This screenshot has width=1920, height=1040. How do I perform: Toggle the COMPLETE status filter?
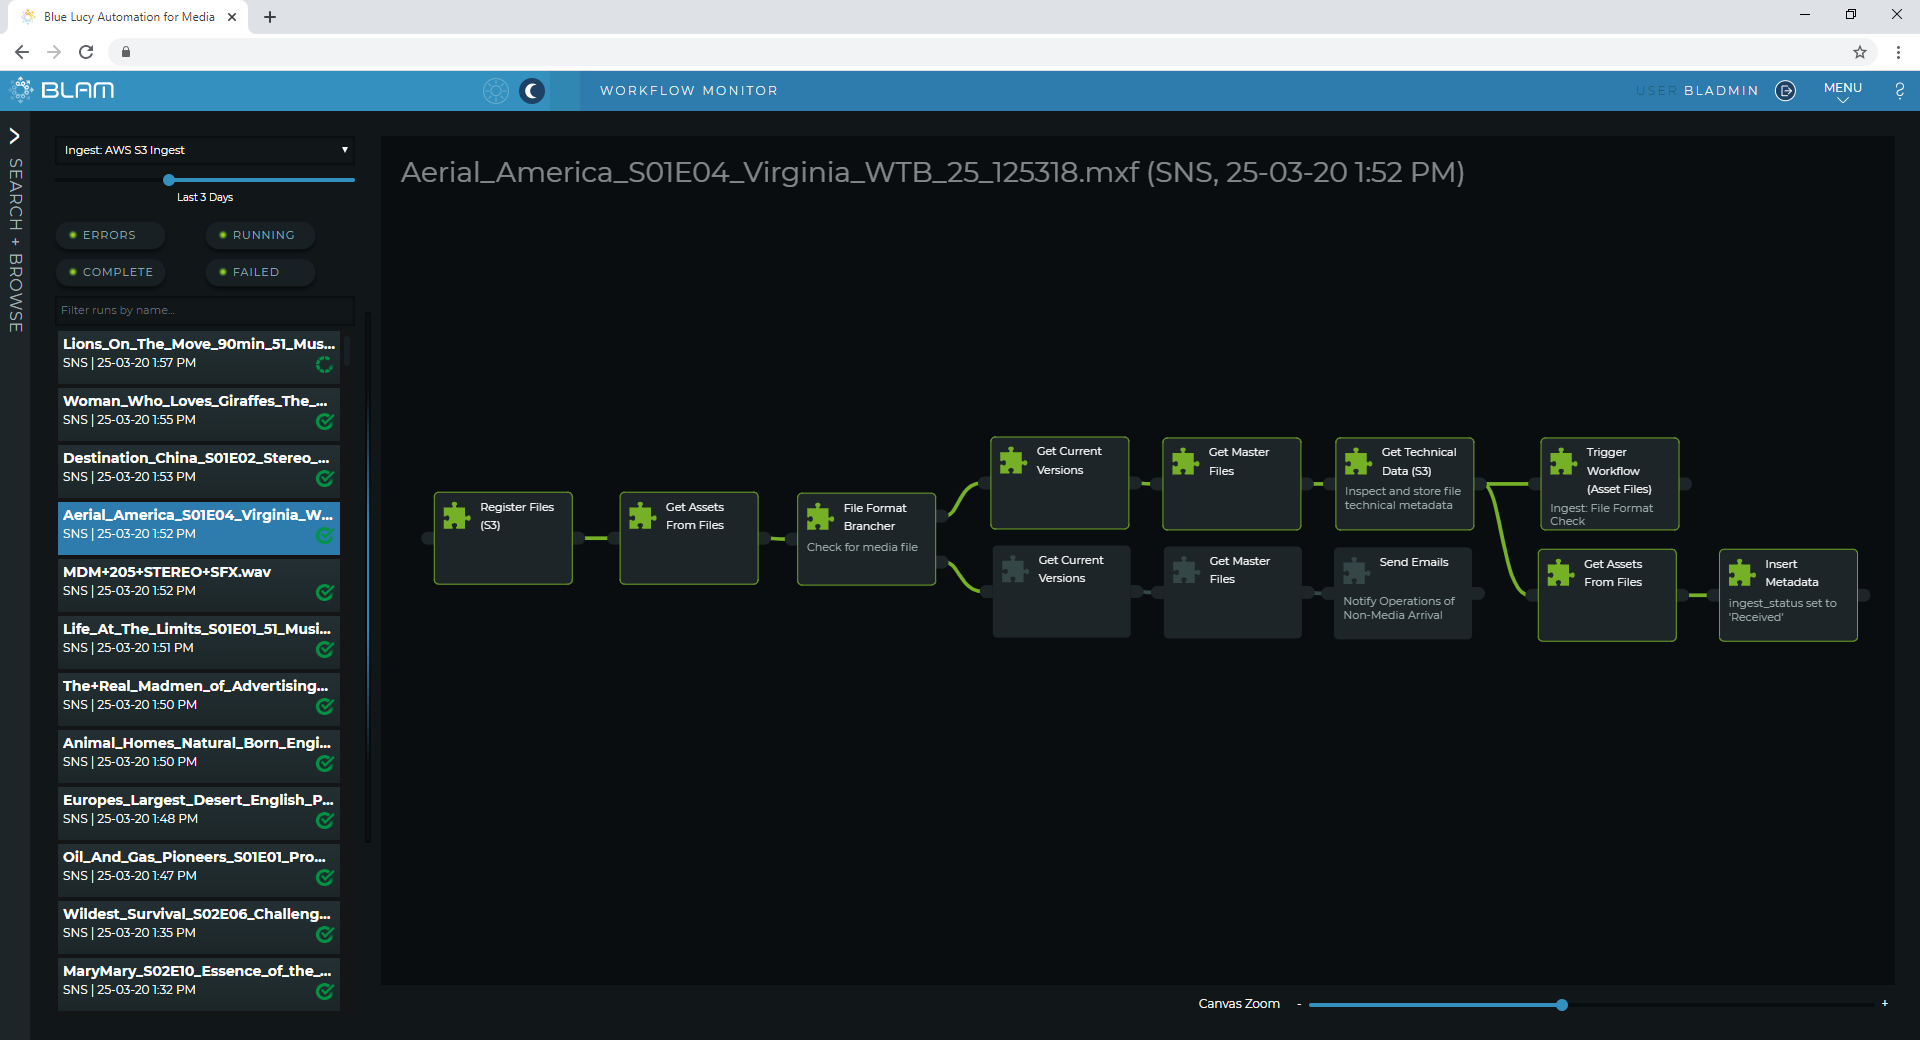coord(110,272)
